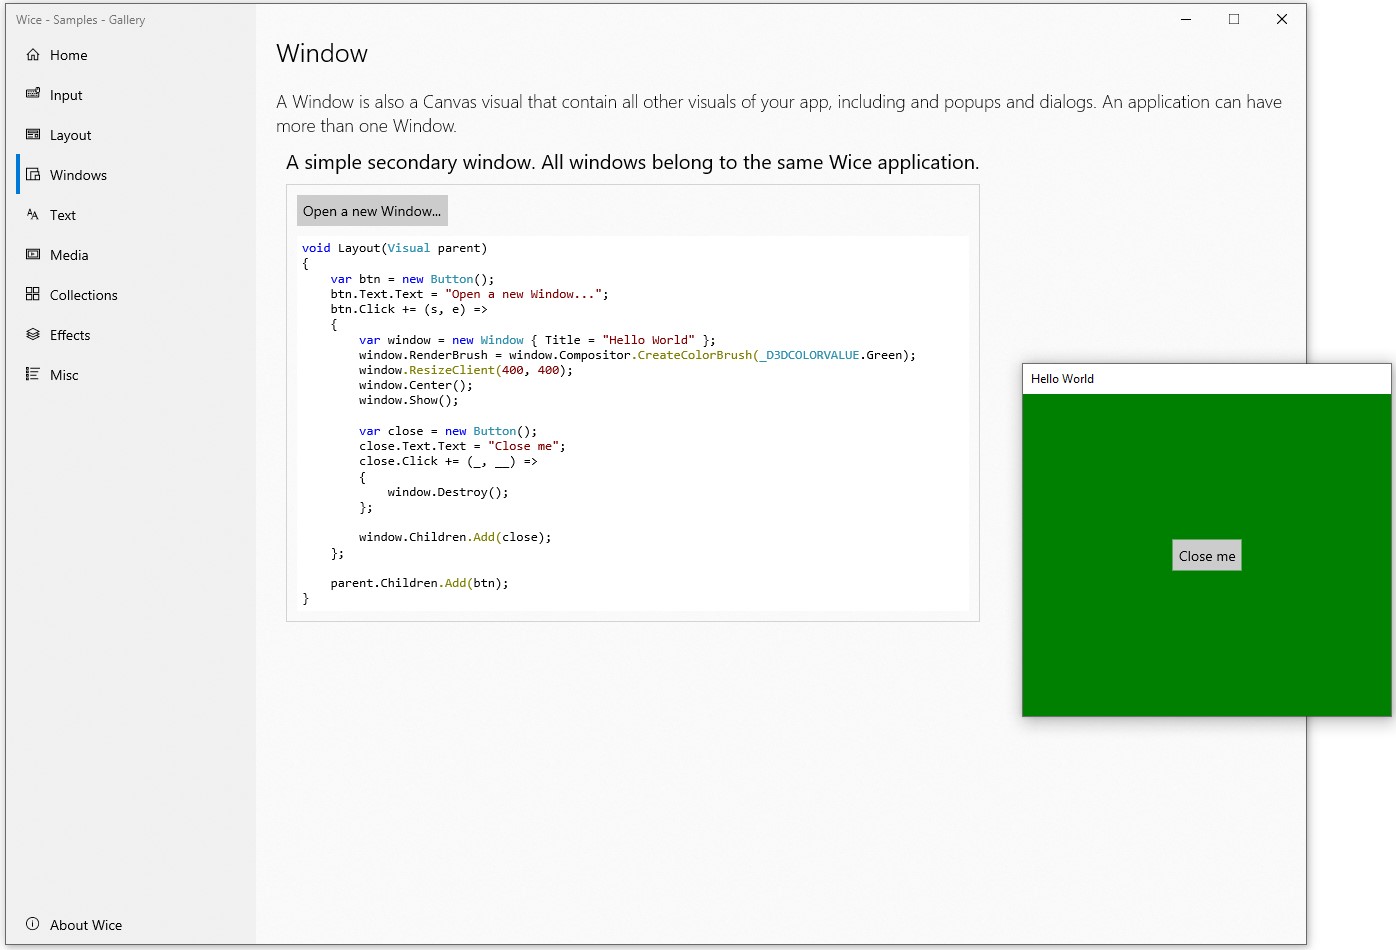Click the Input keyboard icon
Screen dimensions: 1396x950
33,94
